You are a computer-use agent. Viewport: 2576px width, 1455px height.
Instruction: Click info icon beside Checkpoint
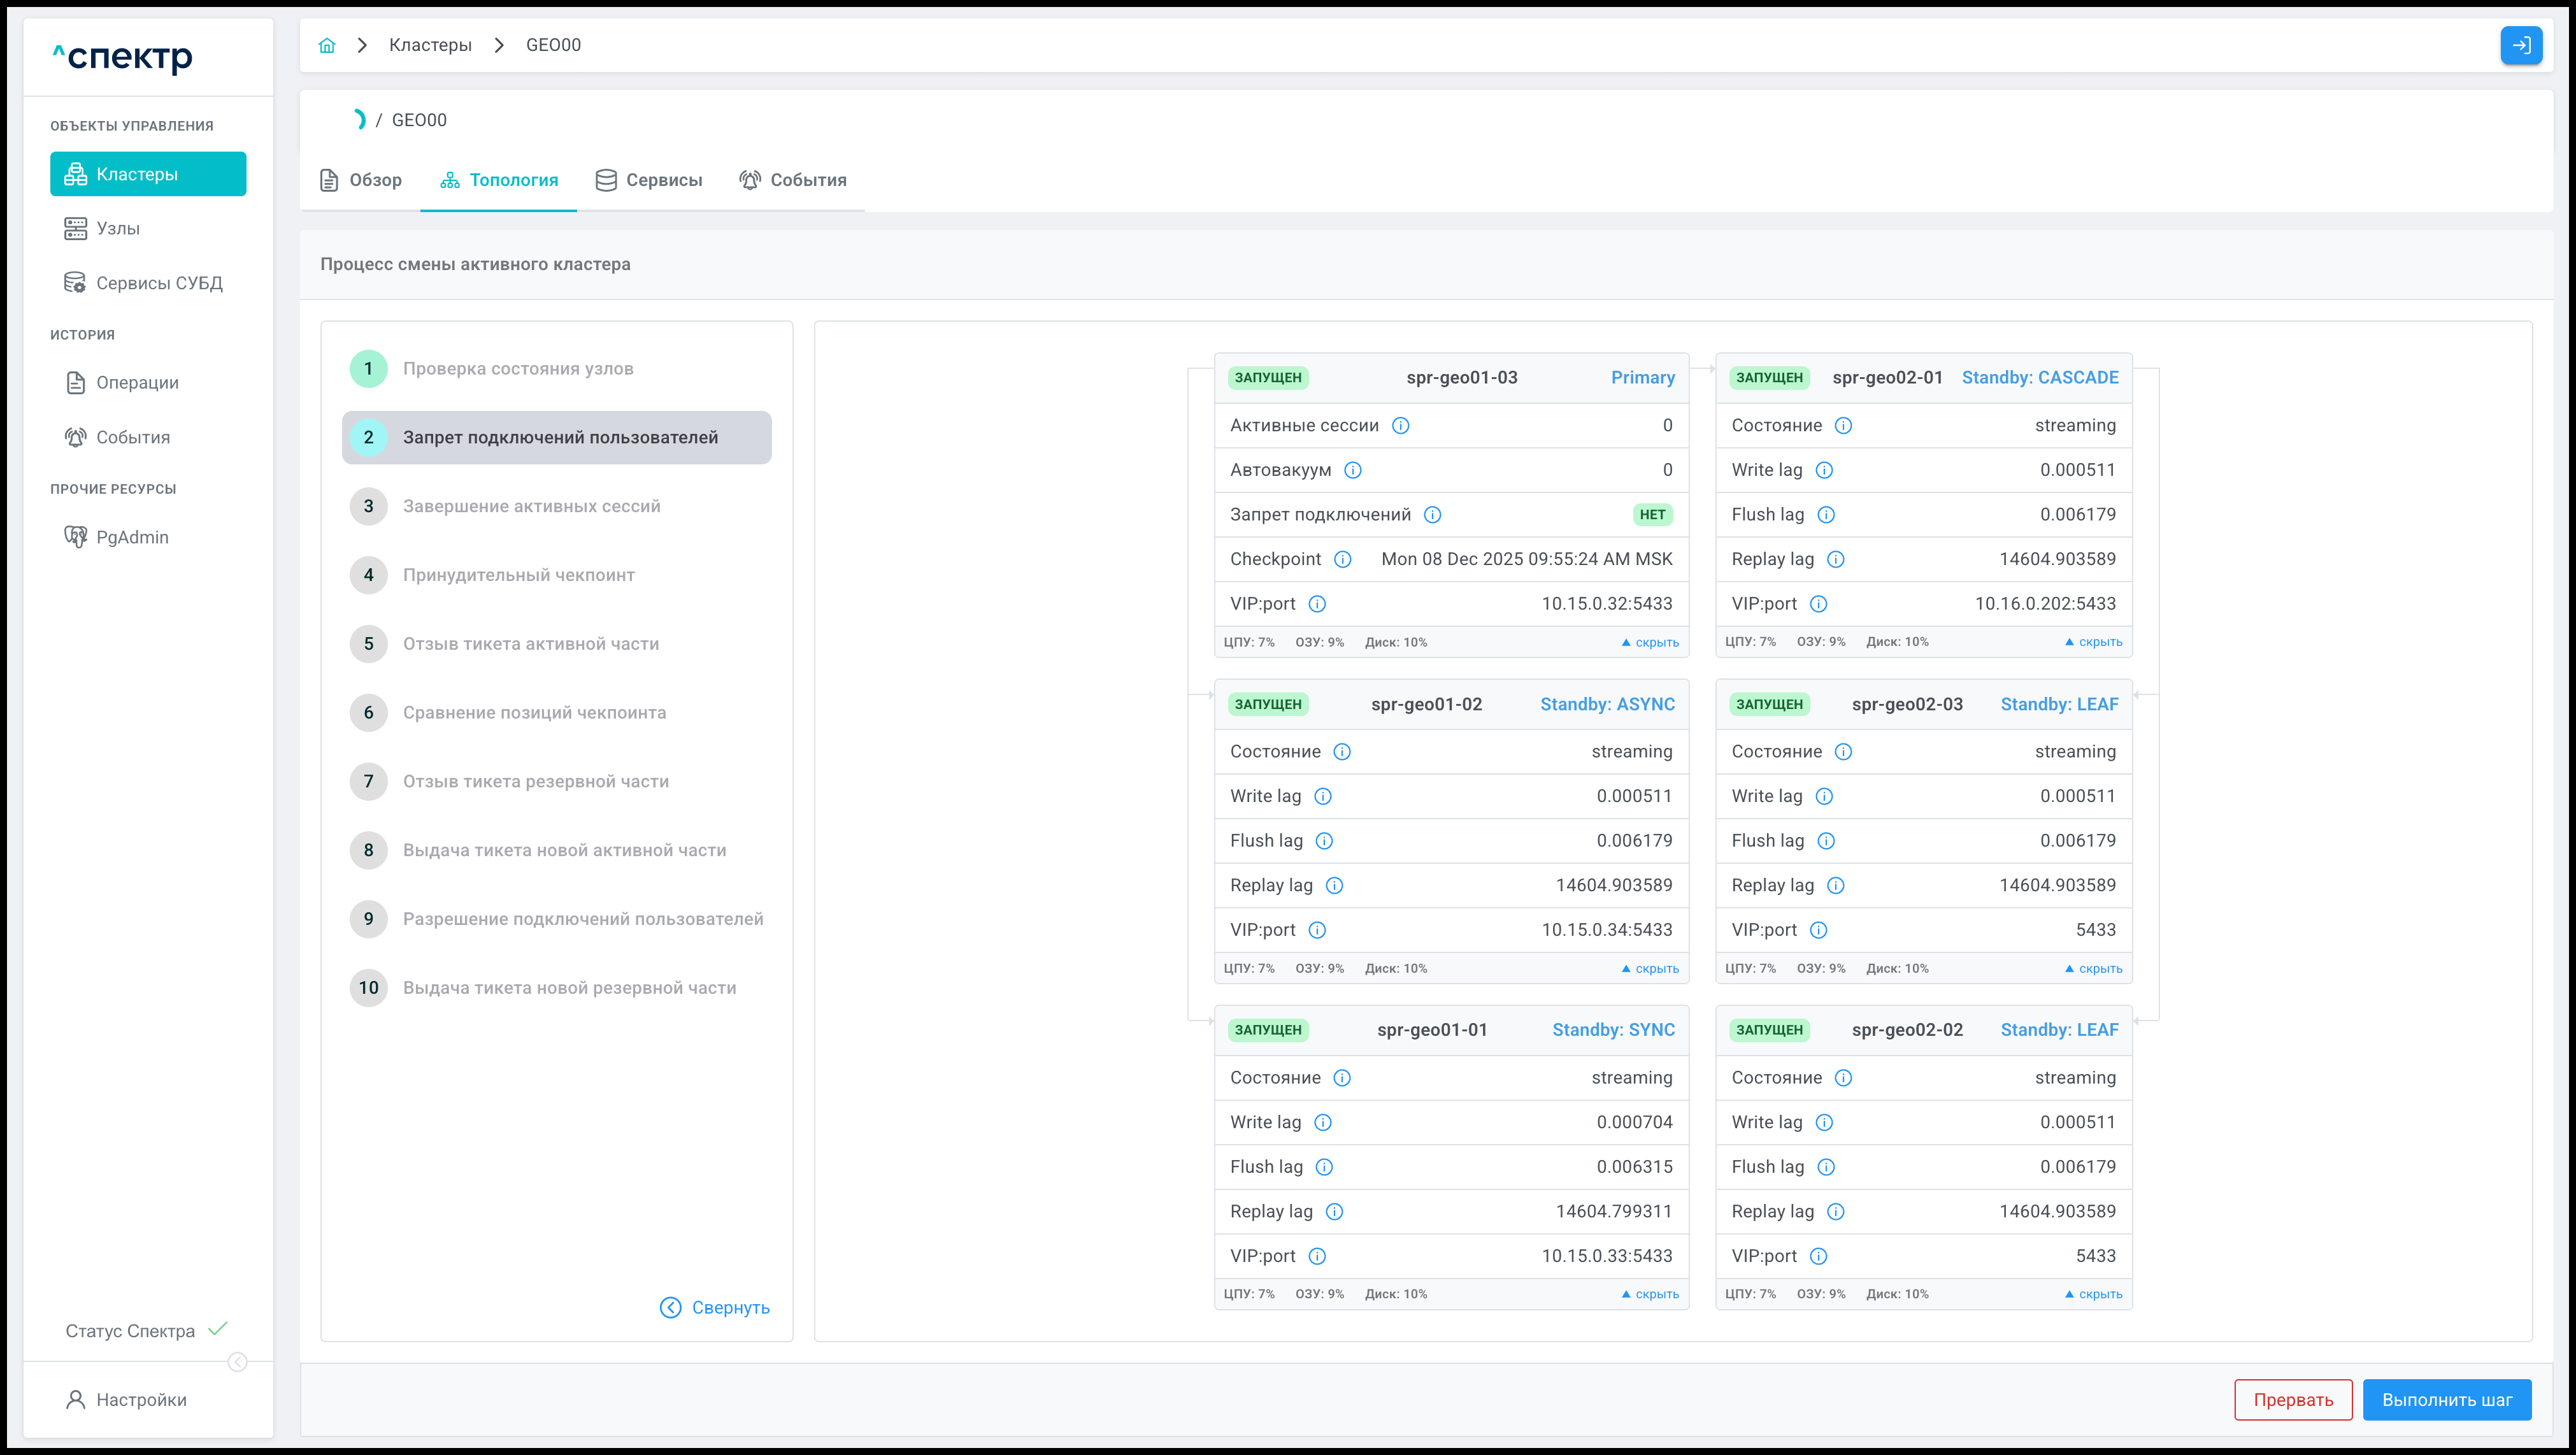click(x=1342, y=559)
